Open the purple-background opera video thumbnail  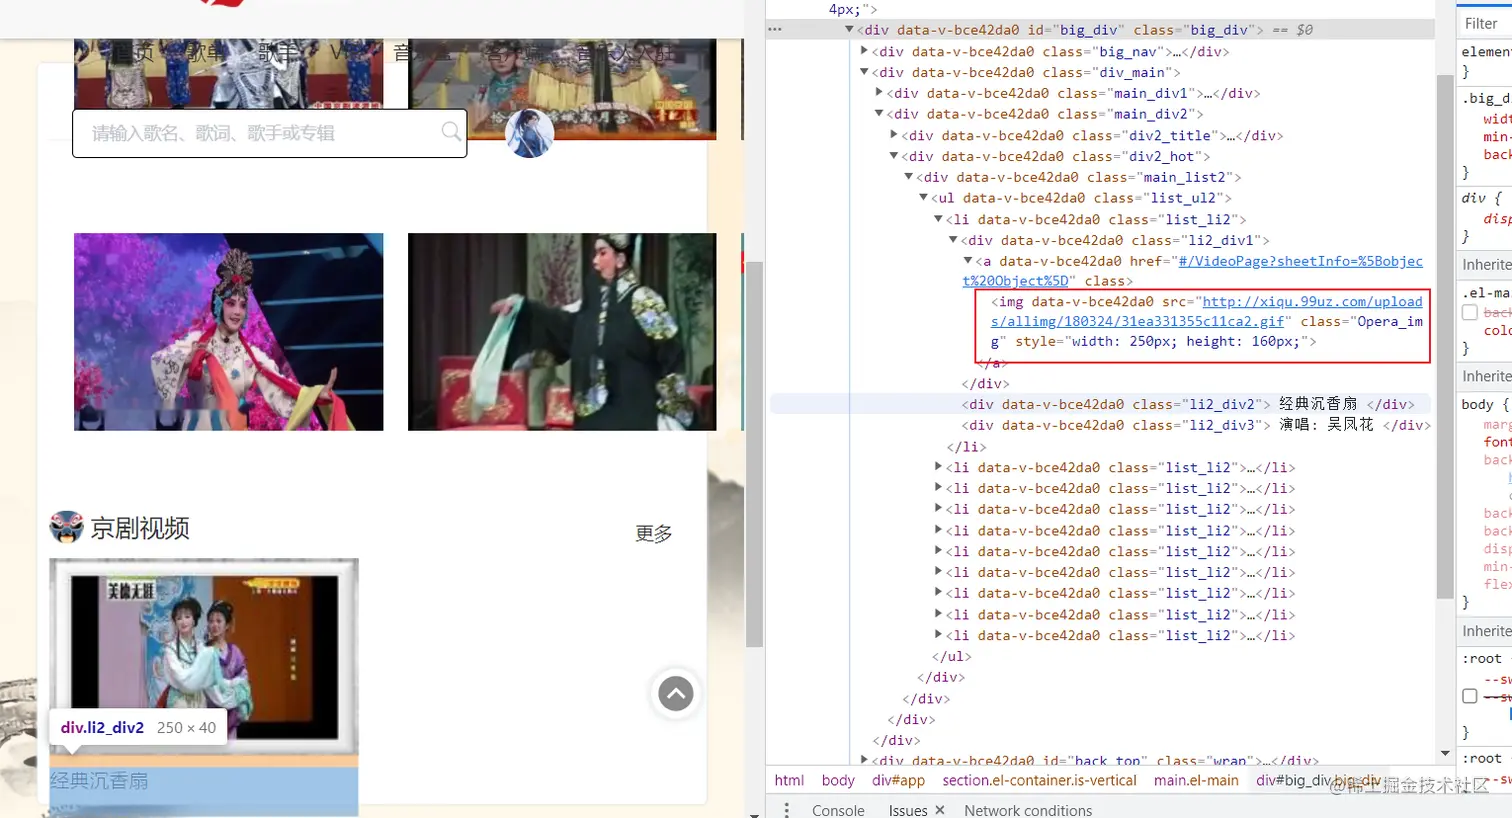[x=228, y=332]
